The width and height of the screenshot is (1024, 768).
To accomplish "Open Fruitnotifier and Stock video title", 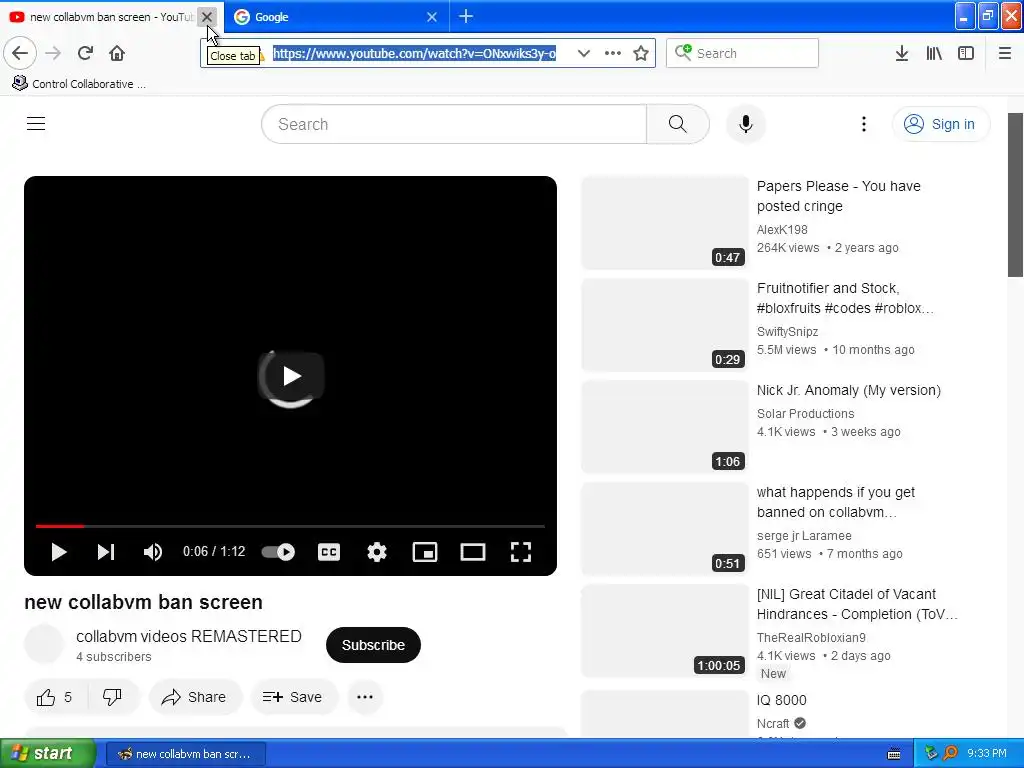I will click(x=845, y=298).
